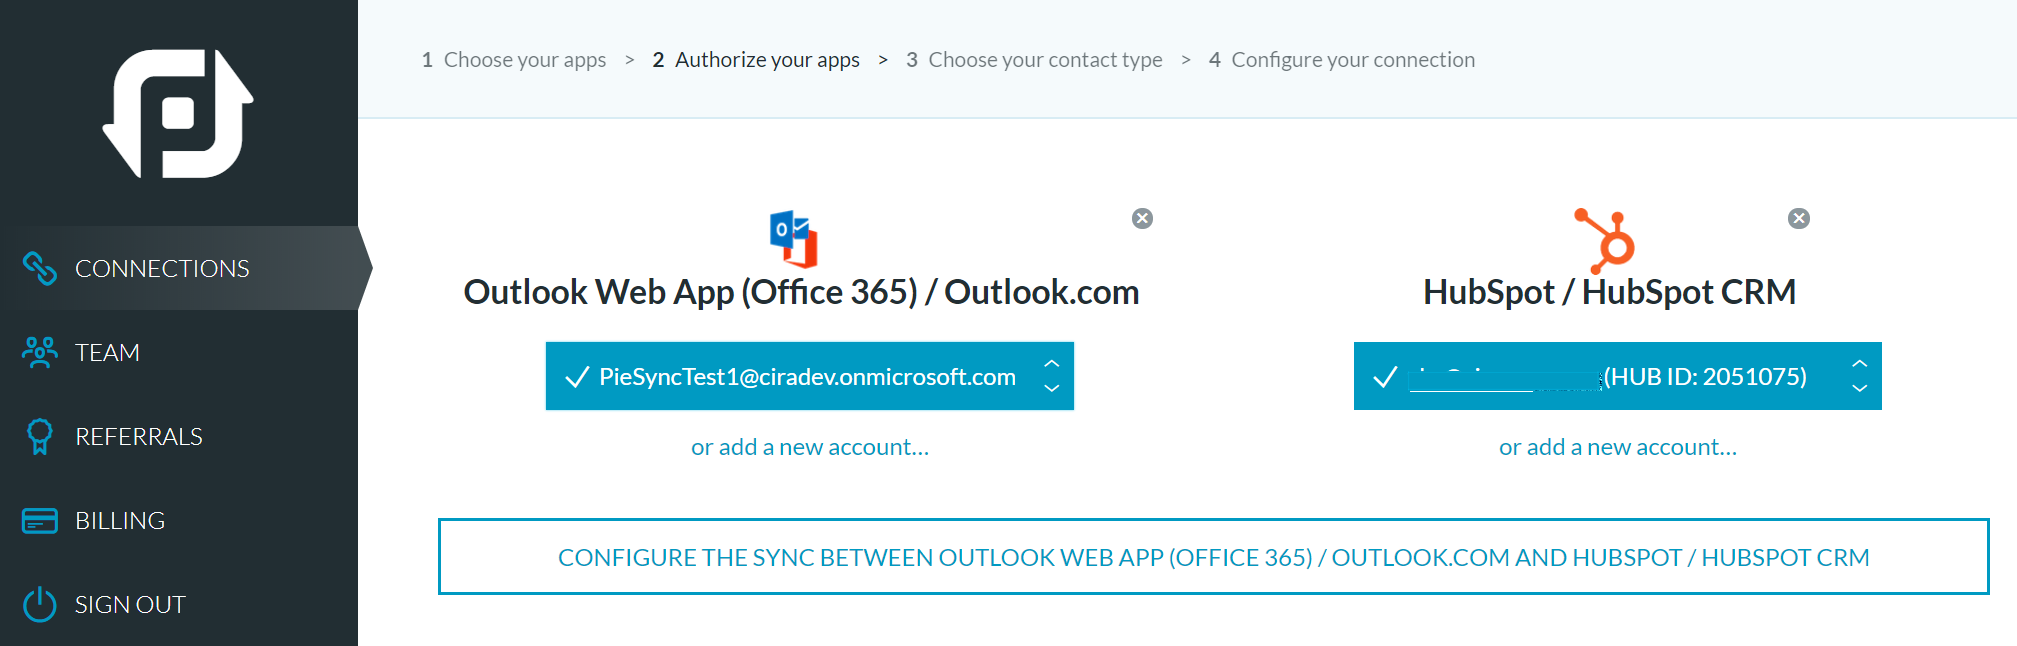Add a new account under Outlook

point(810,447)
